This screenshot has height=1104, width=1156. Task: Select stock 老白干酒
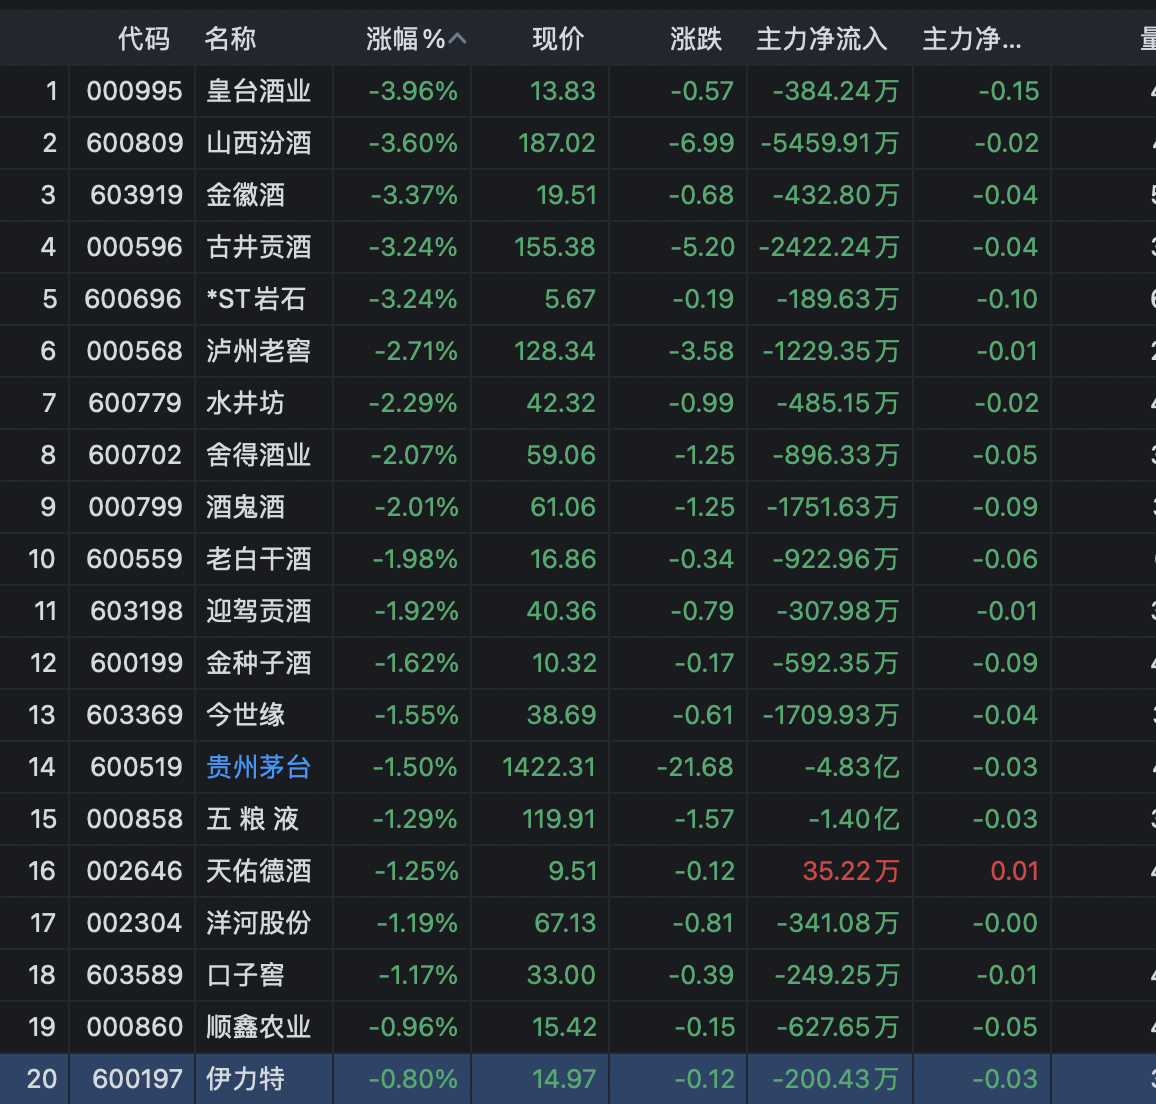tap(259, 559)
